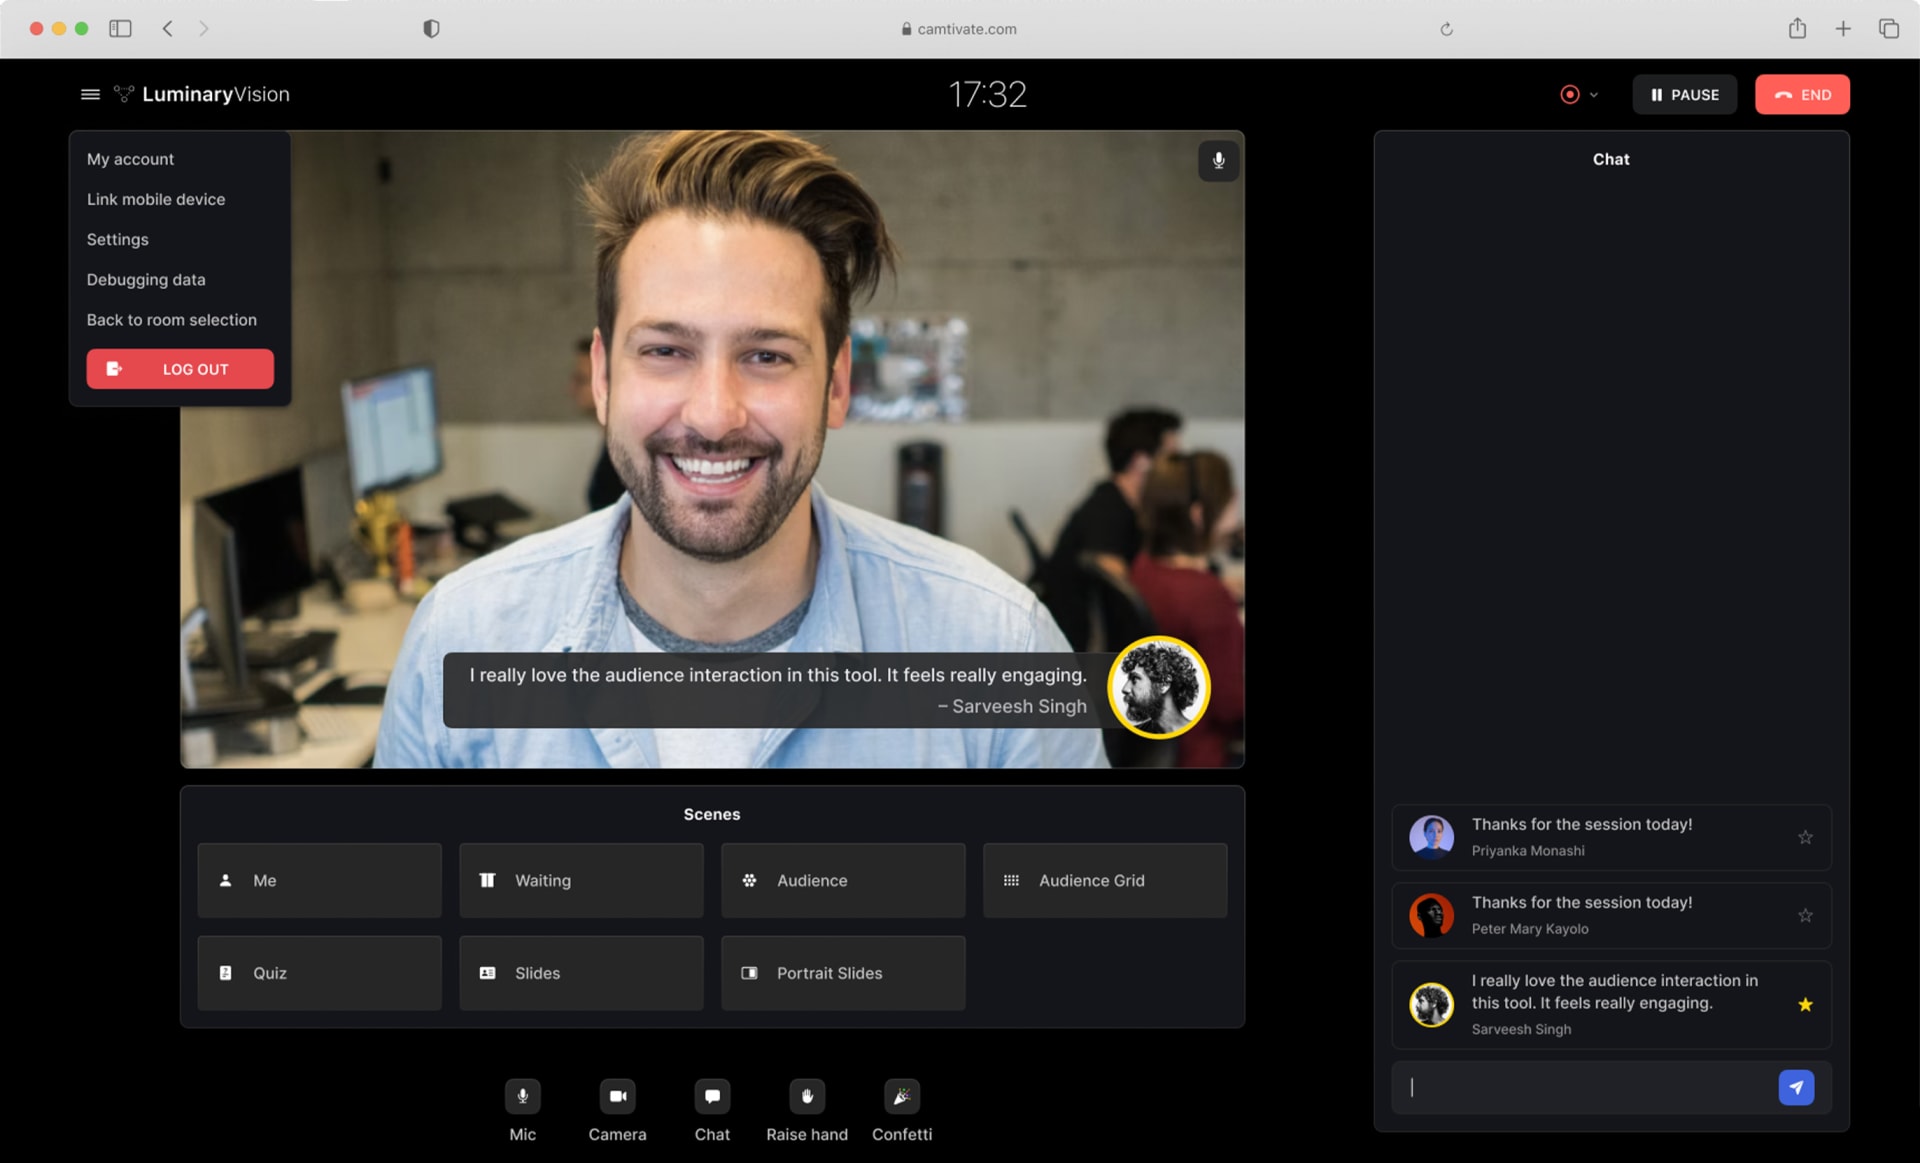Click LOG OUT button
Screen dimensions: 1920x1163
(180, 369)
